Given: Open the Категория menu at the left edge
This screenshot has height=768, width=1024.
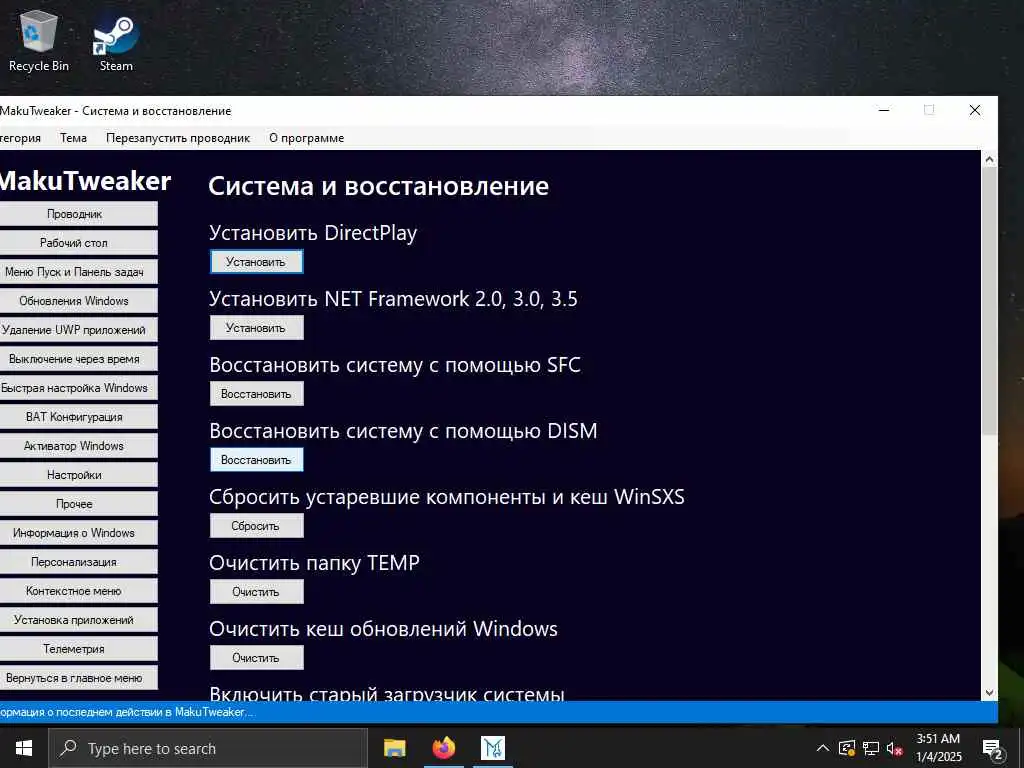Looking at the screenshot, I should 20,138.
